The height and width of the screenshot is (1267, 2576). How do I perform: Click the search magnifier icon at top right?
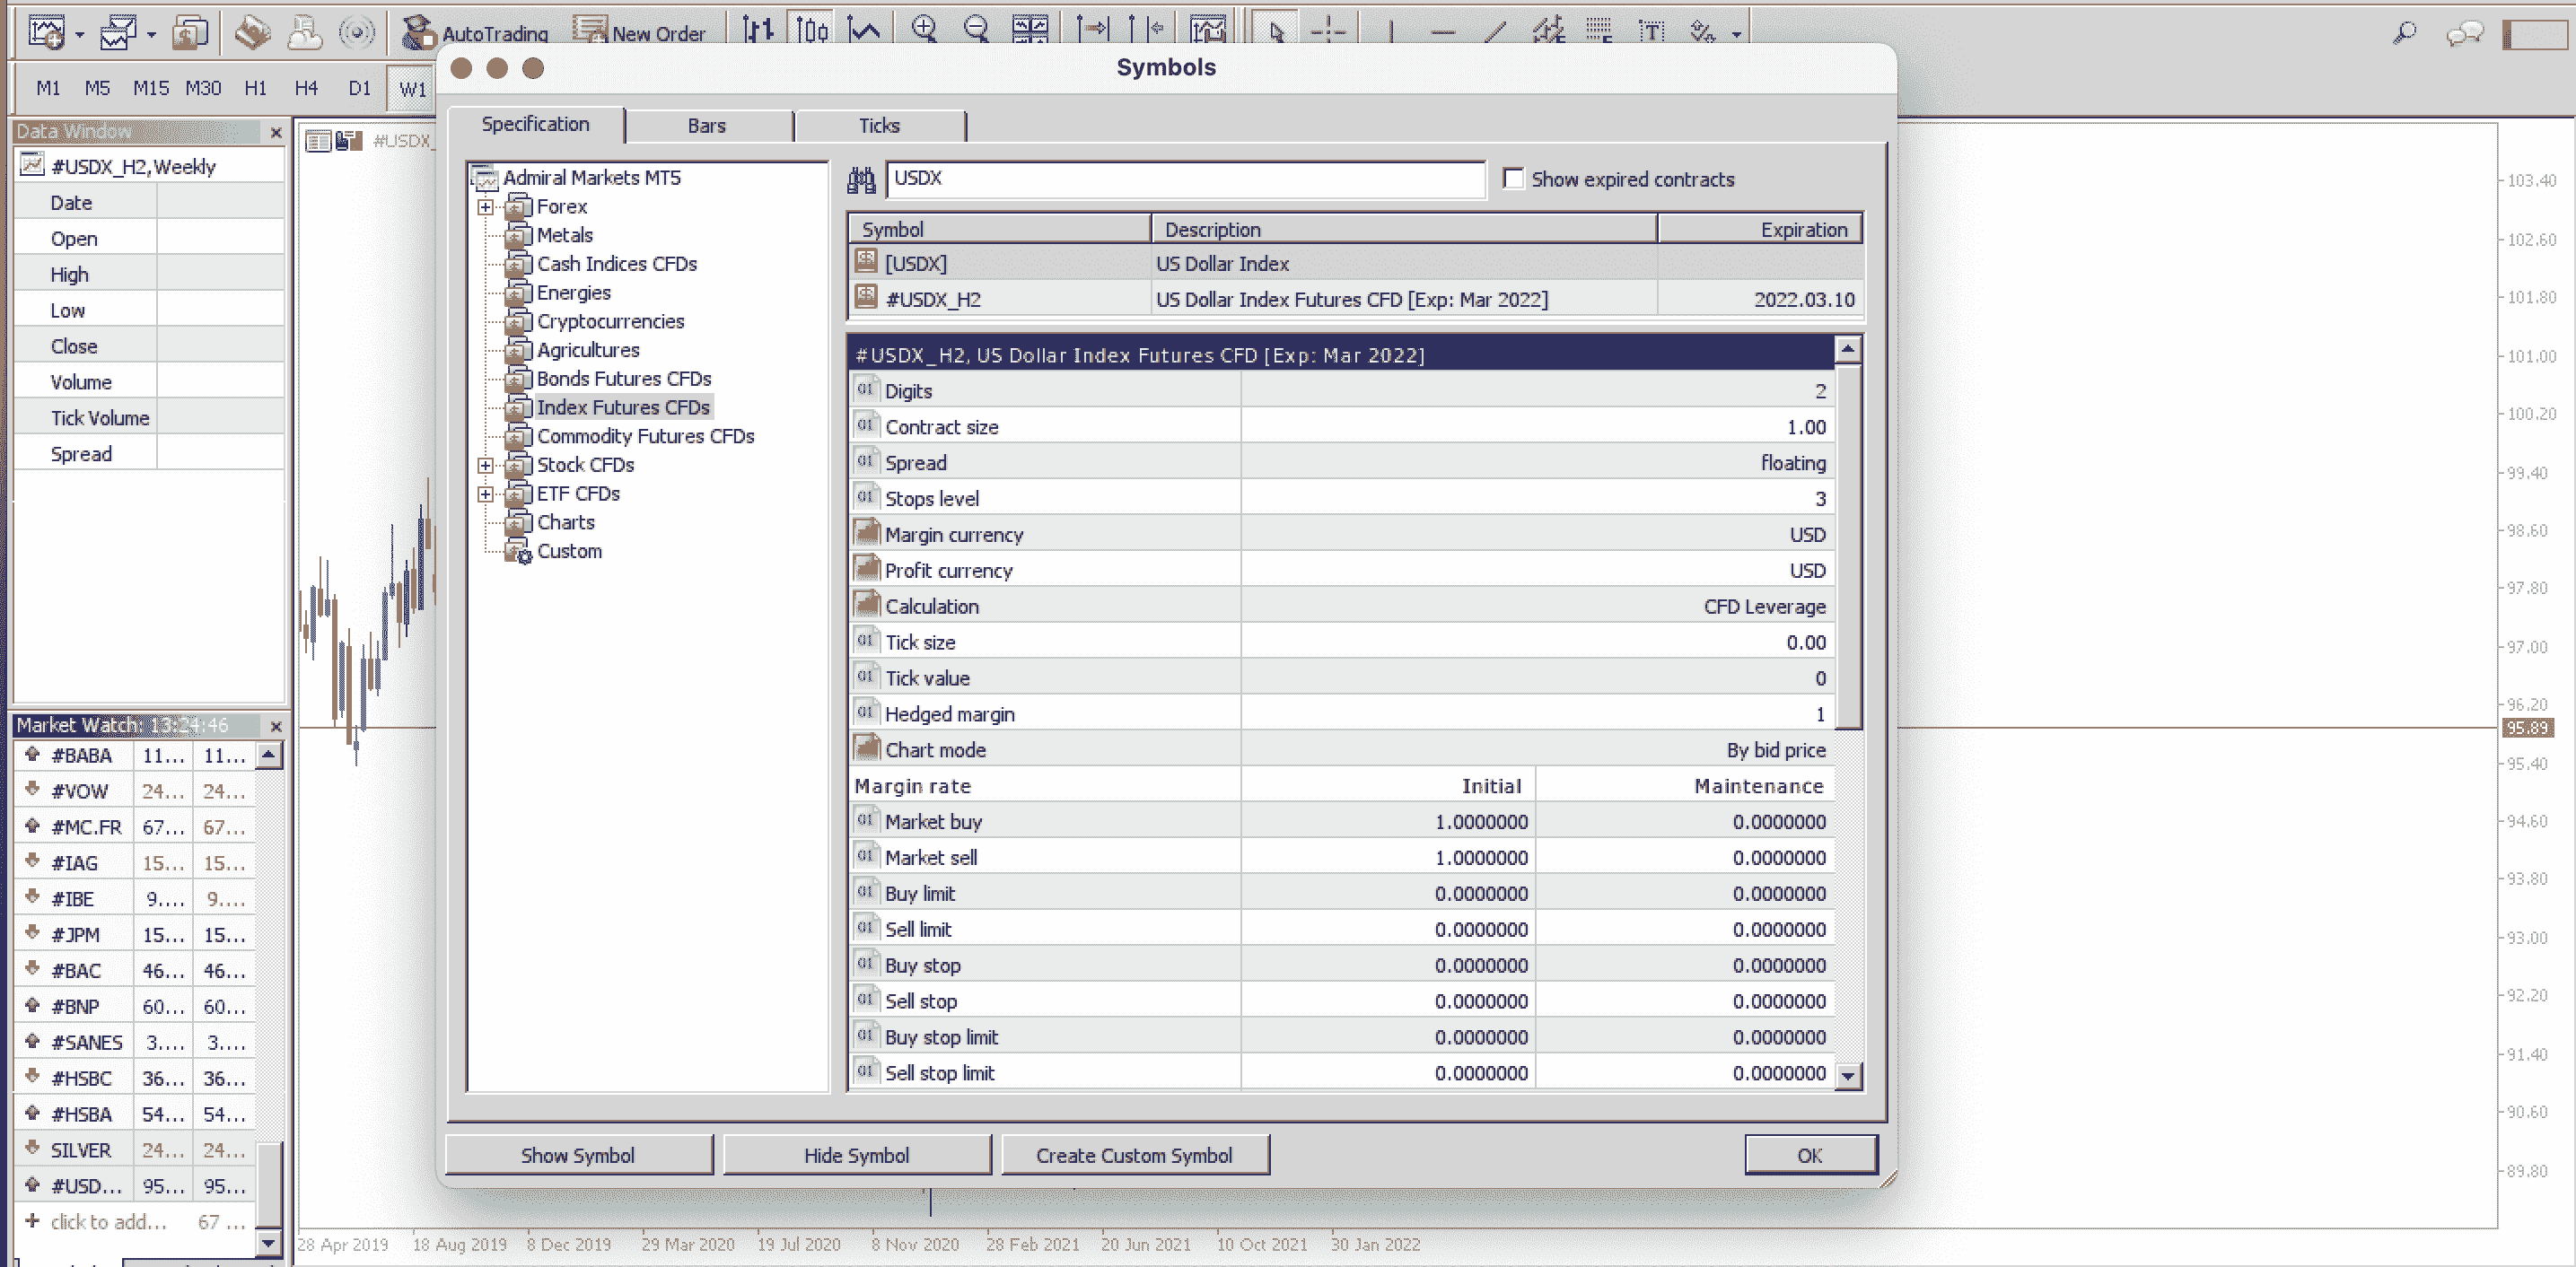2405,33
